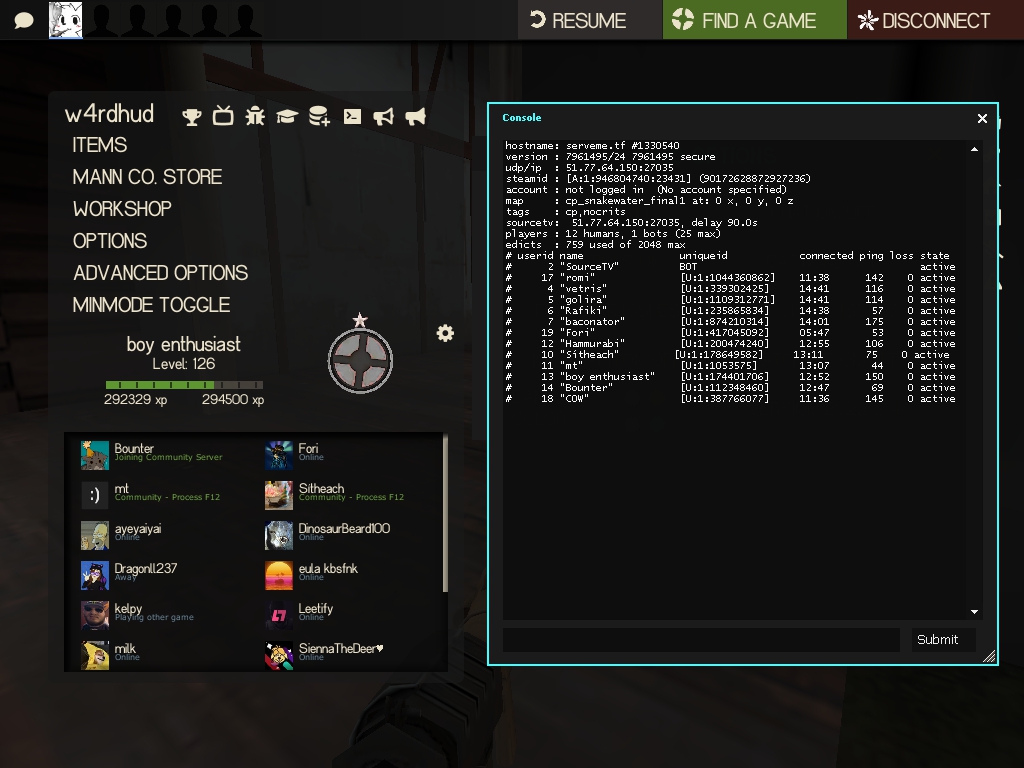This screenshot has height=768, width=1024.
Task: Open the ITEMS menu
Action: tap(99, 145)
